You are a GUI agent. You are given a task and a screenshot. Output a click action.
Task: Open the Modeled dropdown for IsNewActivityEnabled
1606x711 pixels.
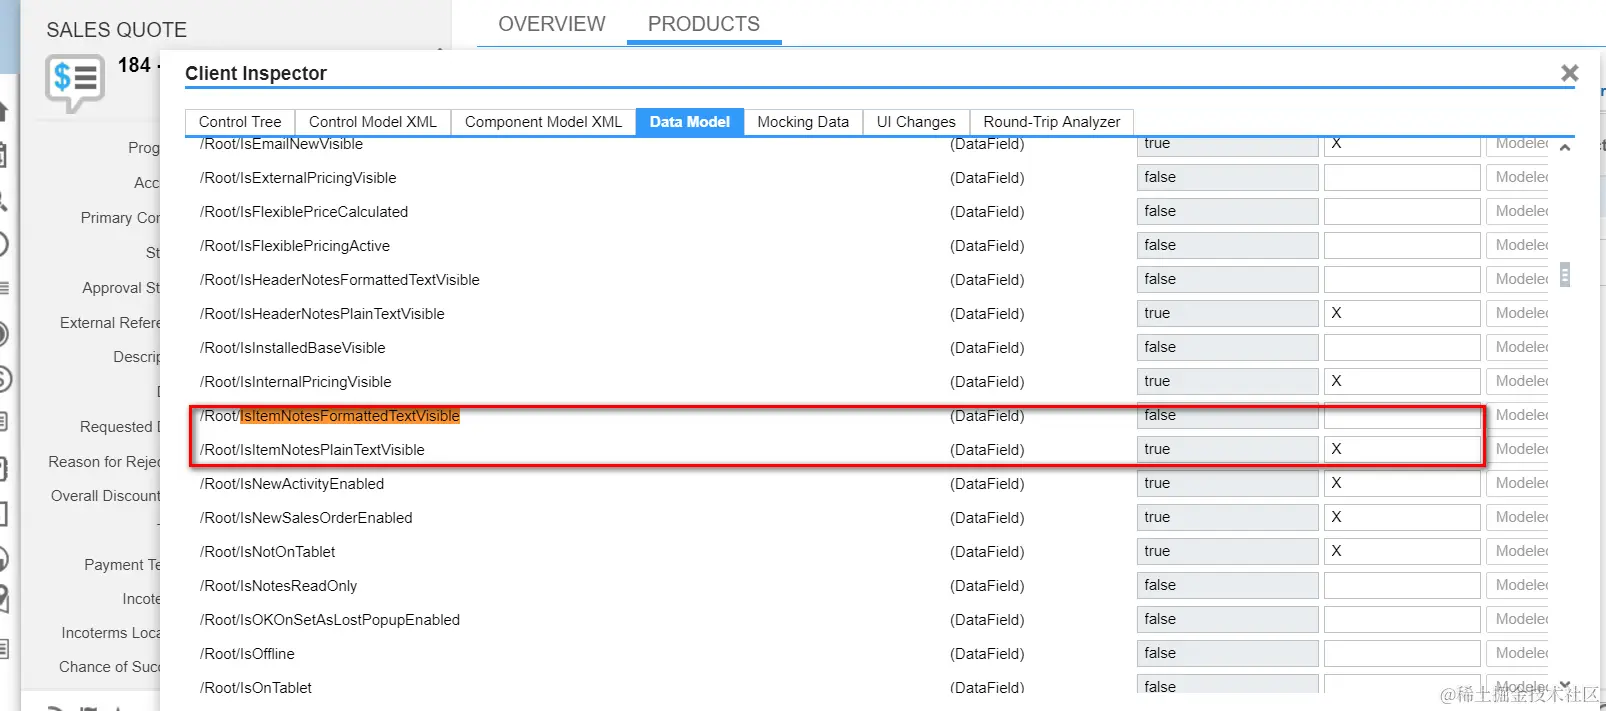(x=1521, y=483)
